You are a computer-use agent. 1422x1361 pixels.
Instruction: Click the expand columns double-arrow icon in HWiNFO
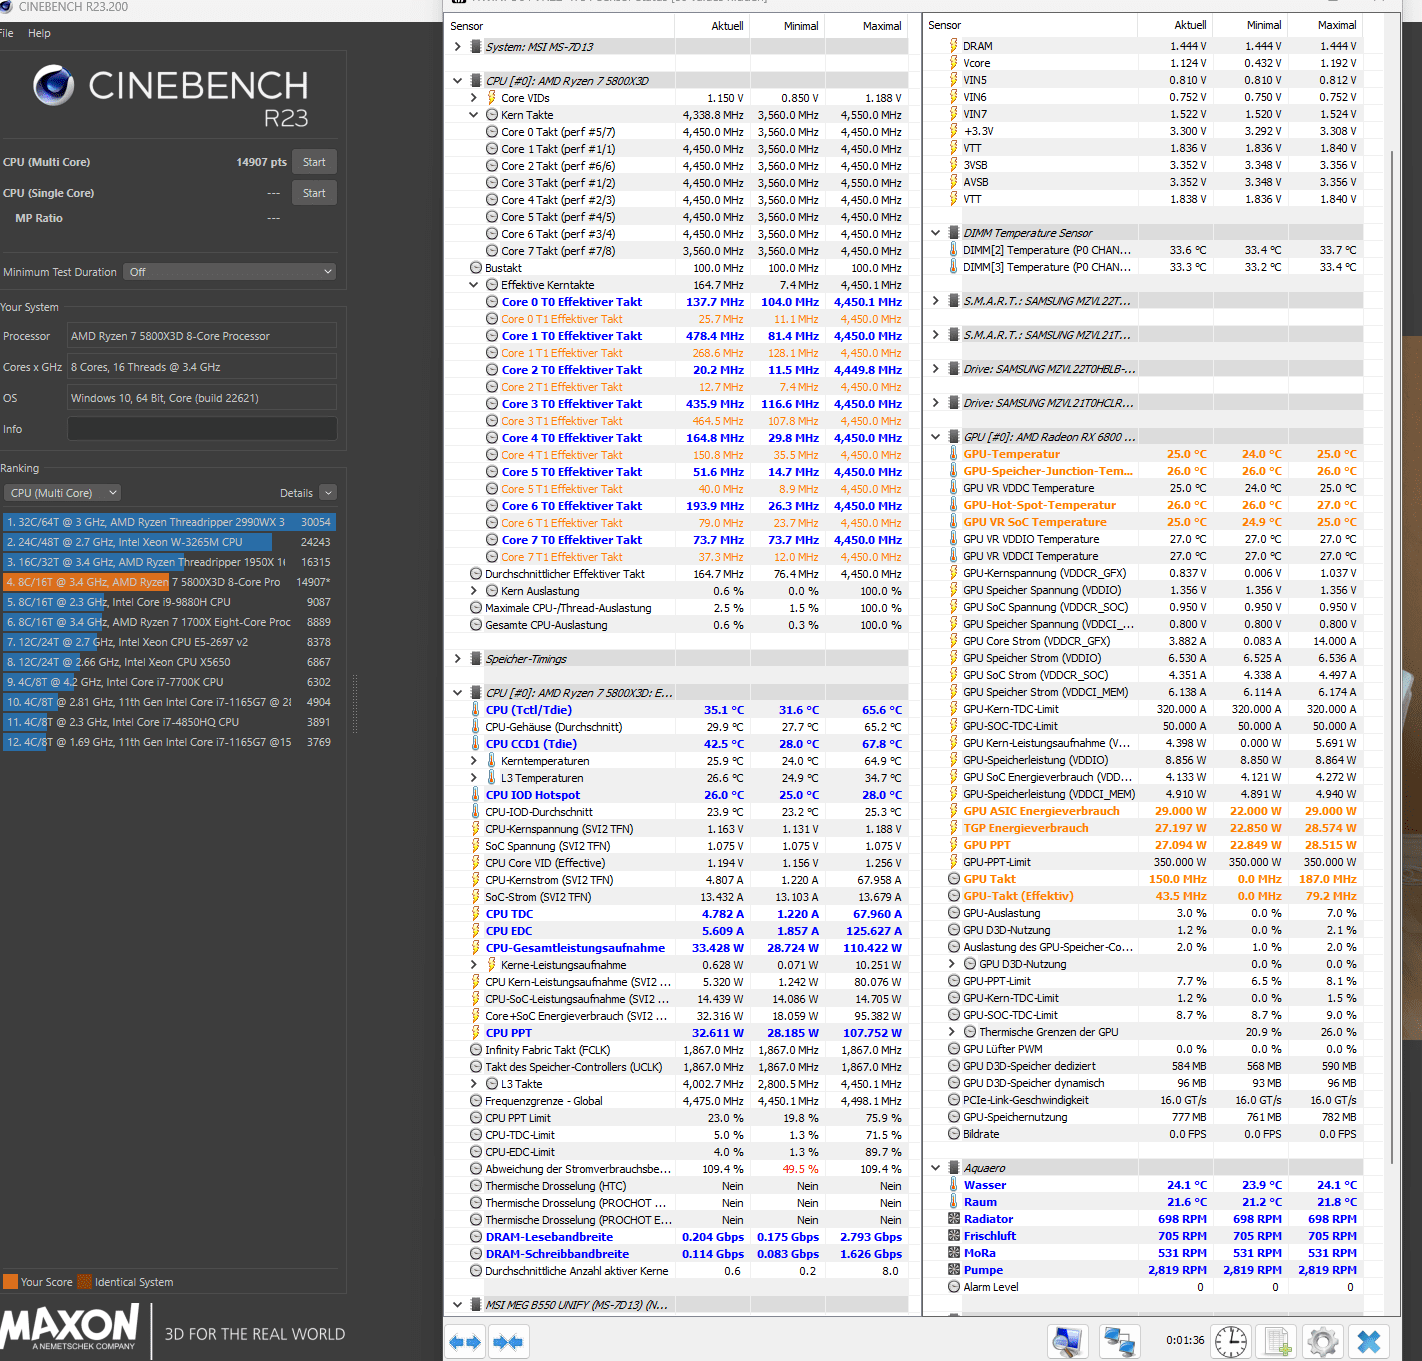pos(466,1342)
